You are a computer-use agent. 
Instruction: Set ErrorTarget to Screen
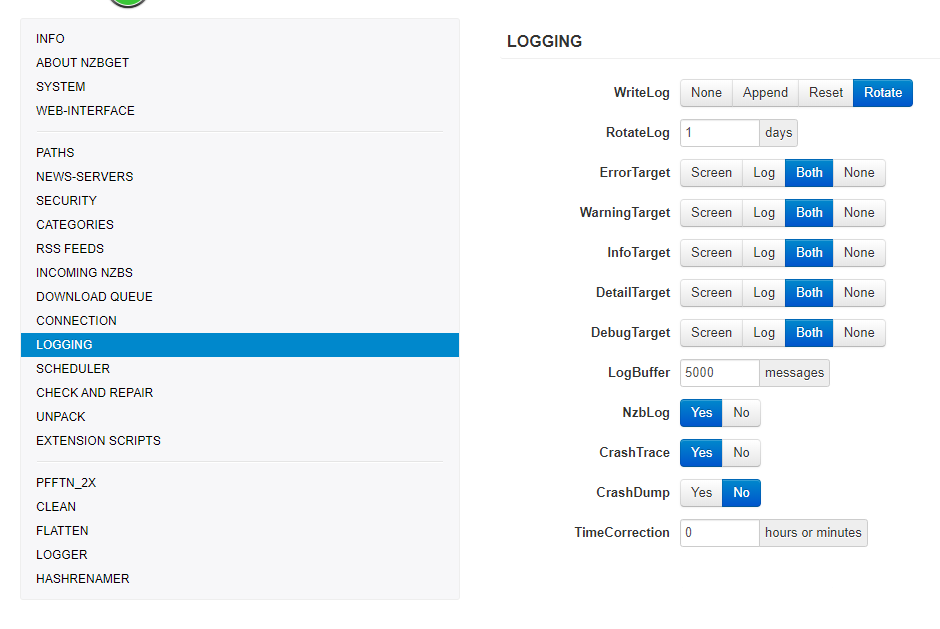pos(711,173)
